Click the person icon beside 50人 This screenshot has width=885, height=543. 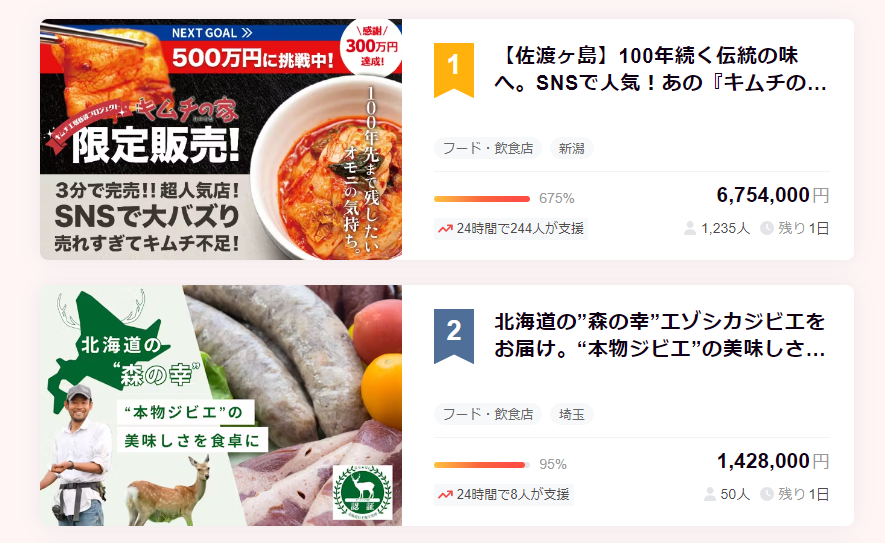coord(710,494)
